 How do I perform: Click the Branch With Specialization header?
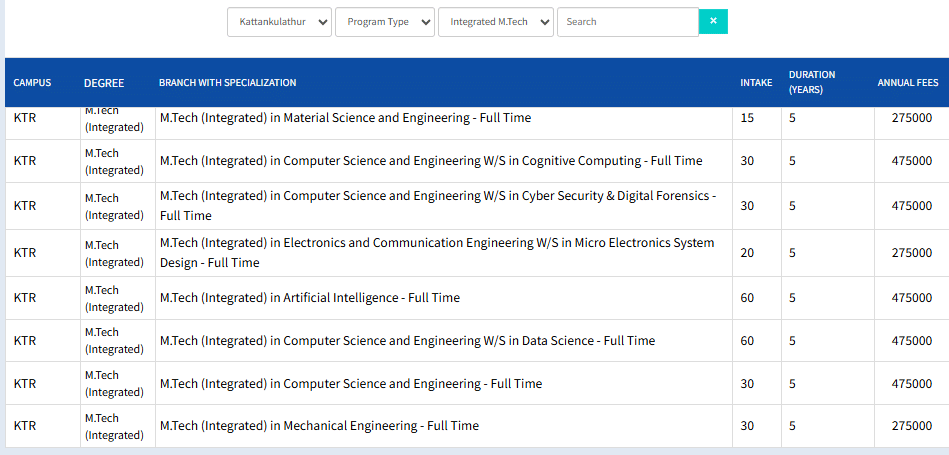coord(227,83)
